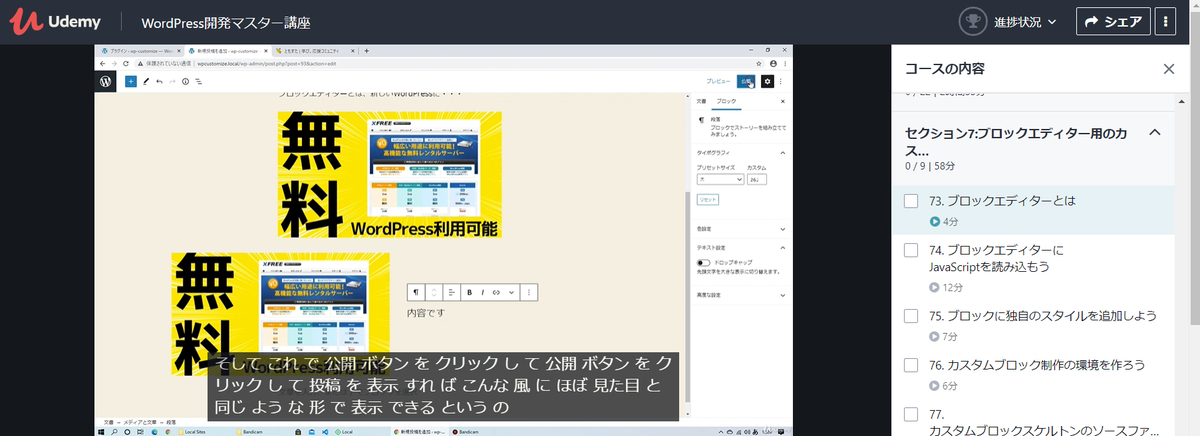
Task: Click the リセット button
Action: (708, 199)
